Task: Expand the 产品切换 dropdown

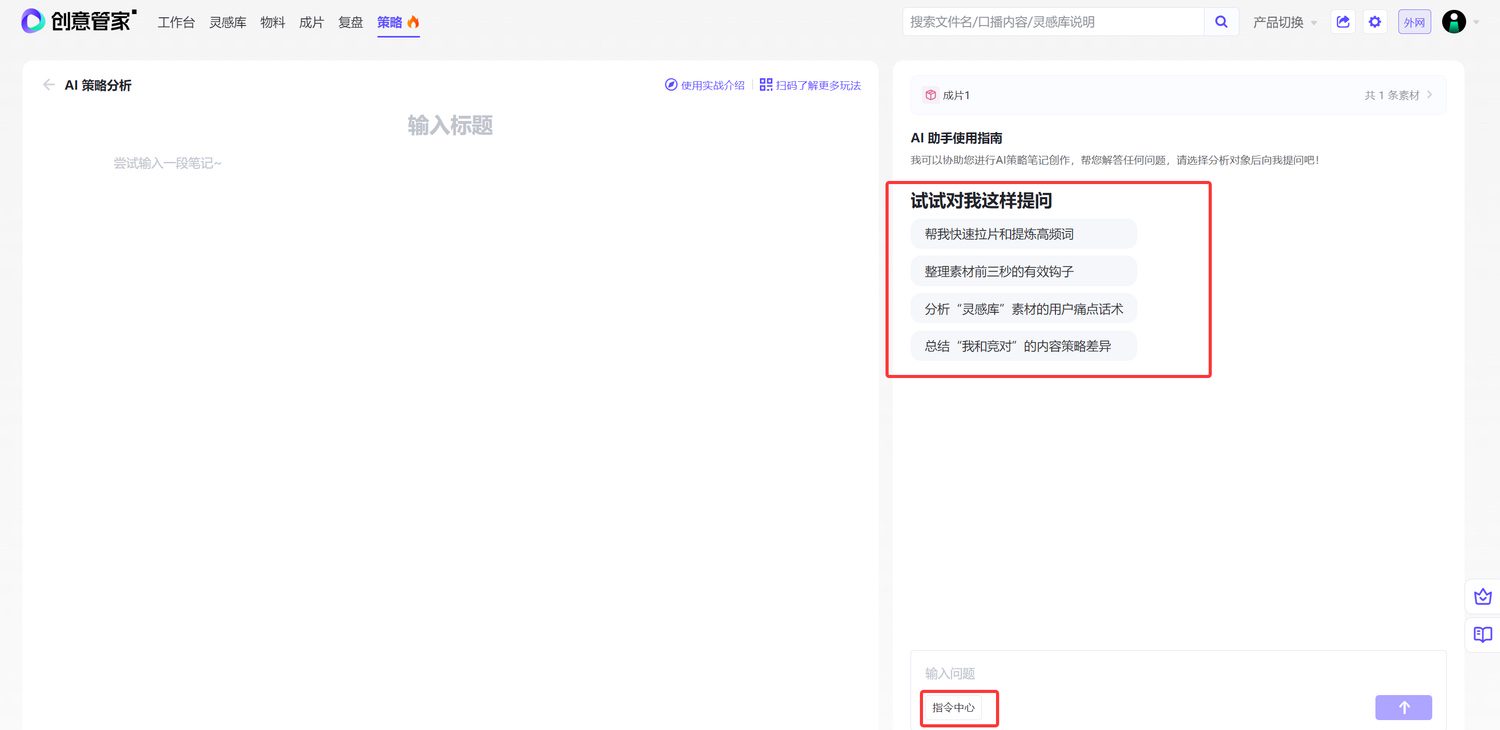Action: pos(1285,22)
